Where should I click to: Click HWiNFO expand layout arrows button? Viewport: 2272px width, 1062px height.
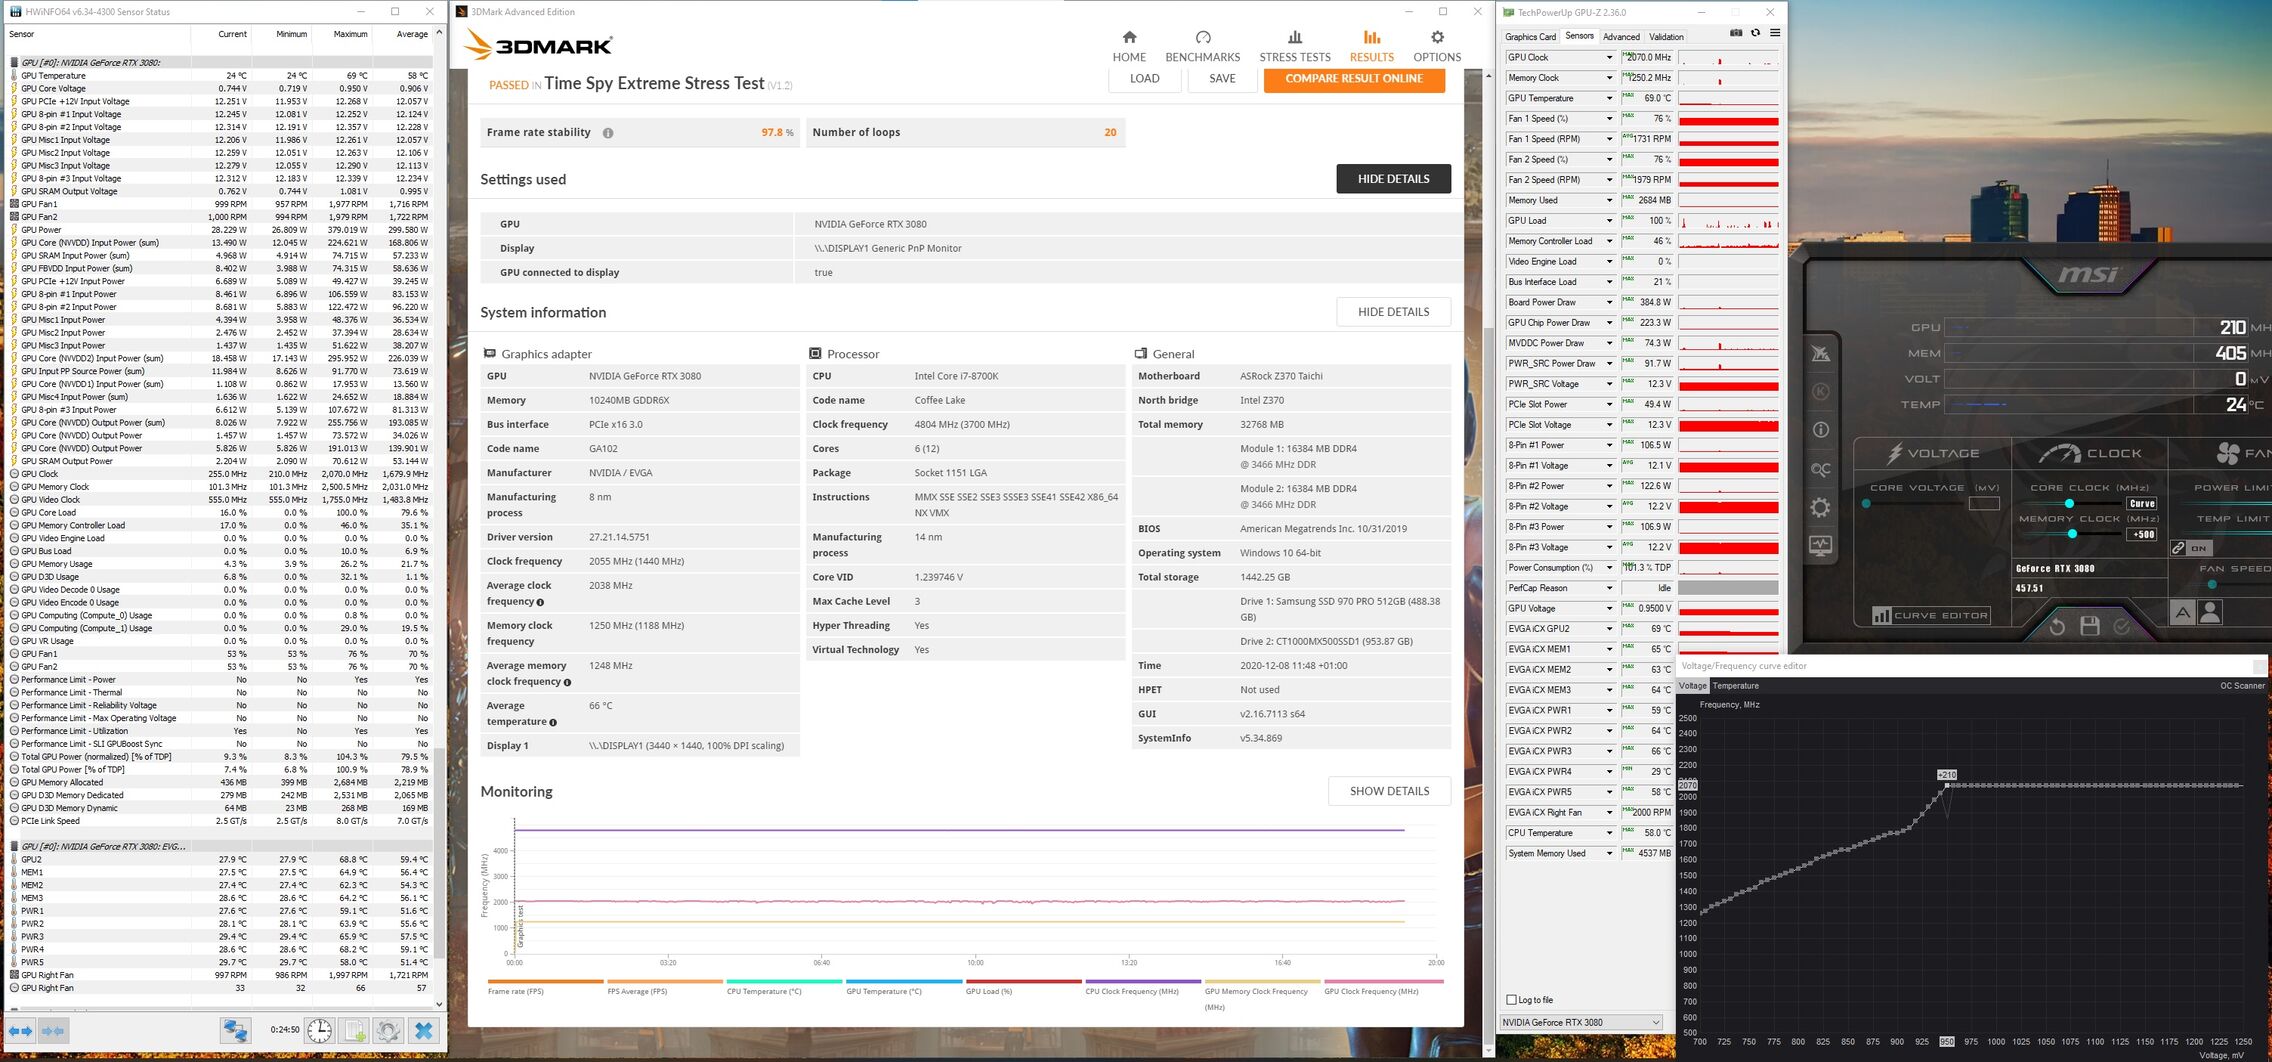coord(20,1030)
